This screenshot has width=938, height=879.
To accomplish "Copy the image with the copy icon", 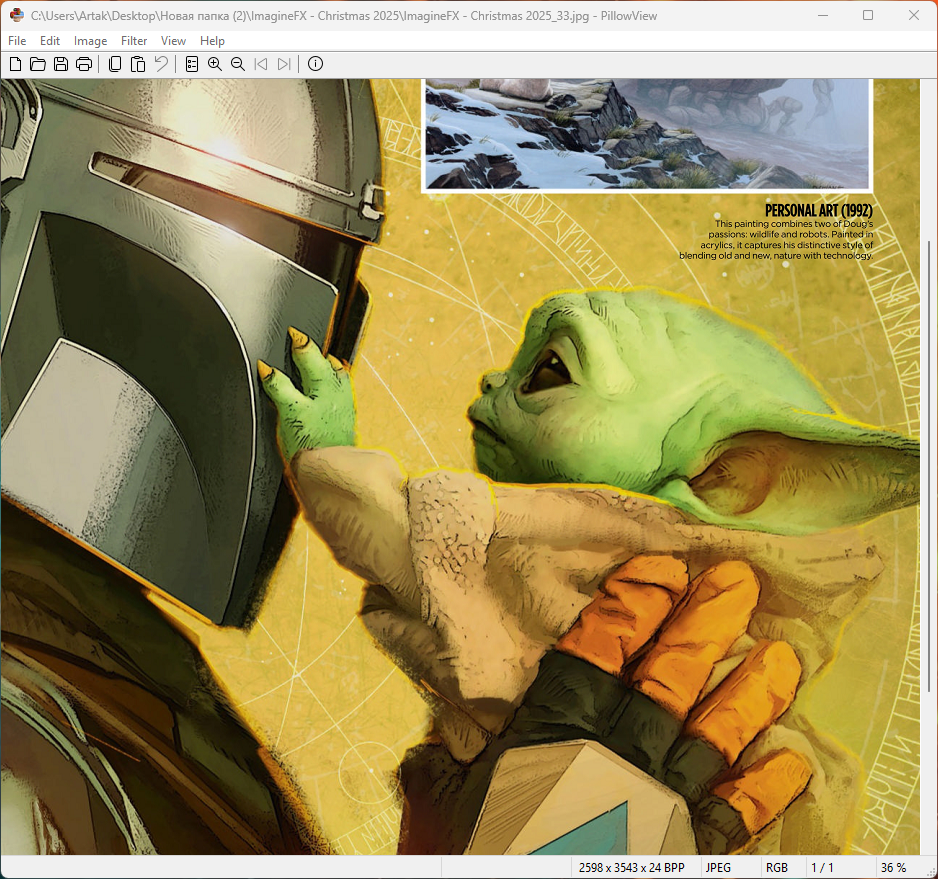I will pyautogui.click(x=115, y=64).
